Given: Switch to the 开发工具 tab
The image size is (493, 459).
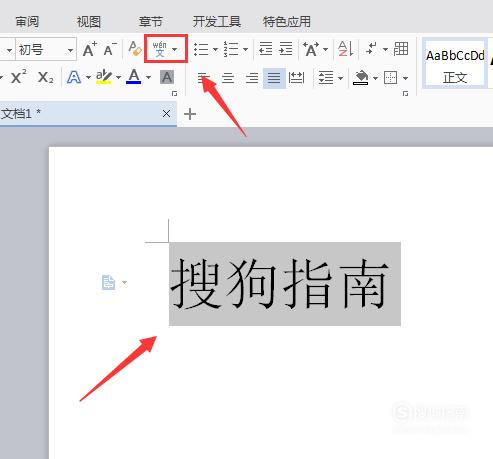Looking at the screenshot, I should (x=217, y=22).
